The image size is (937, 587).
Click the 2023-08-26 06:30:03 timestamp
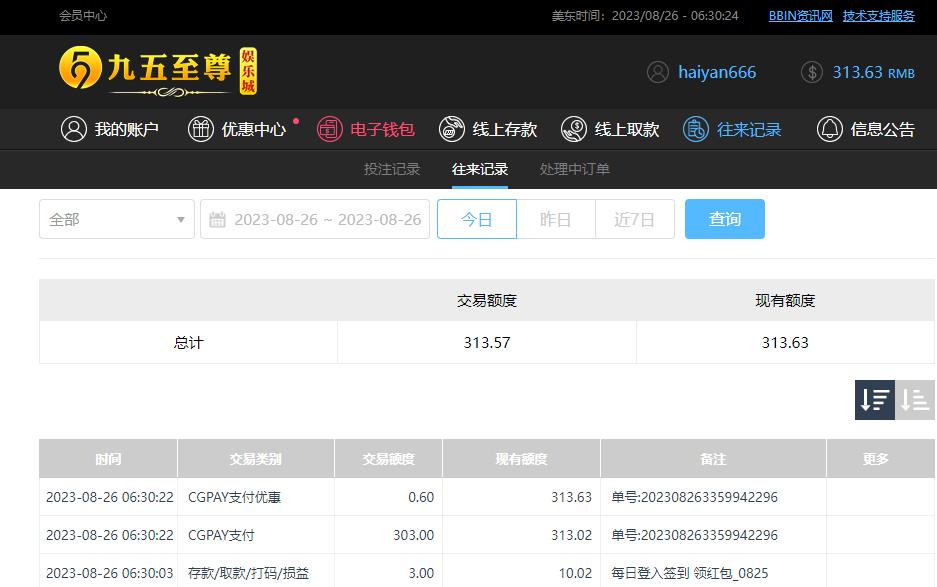click(x=109, y=573)
